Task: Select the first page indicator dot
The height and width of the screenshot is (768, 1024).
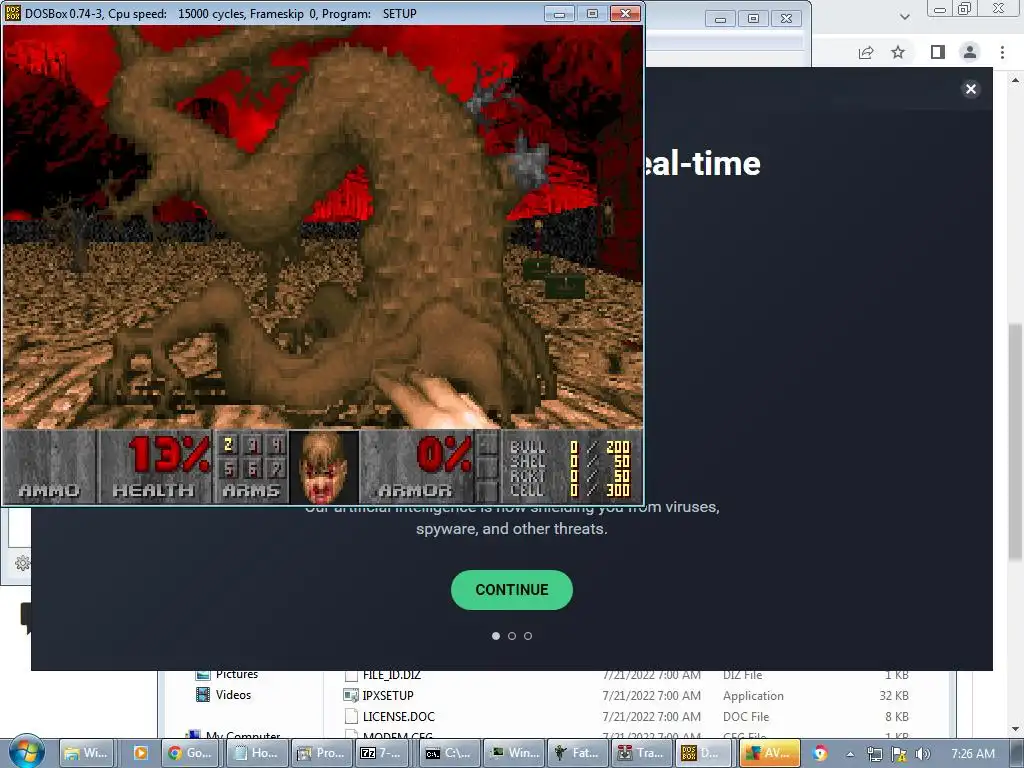Action: point(496,635)
